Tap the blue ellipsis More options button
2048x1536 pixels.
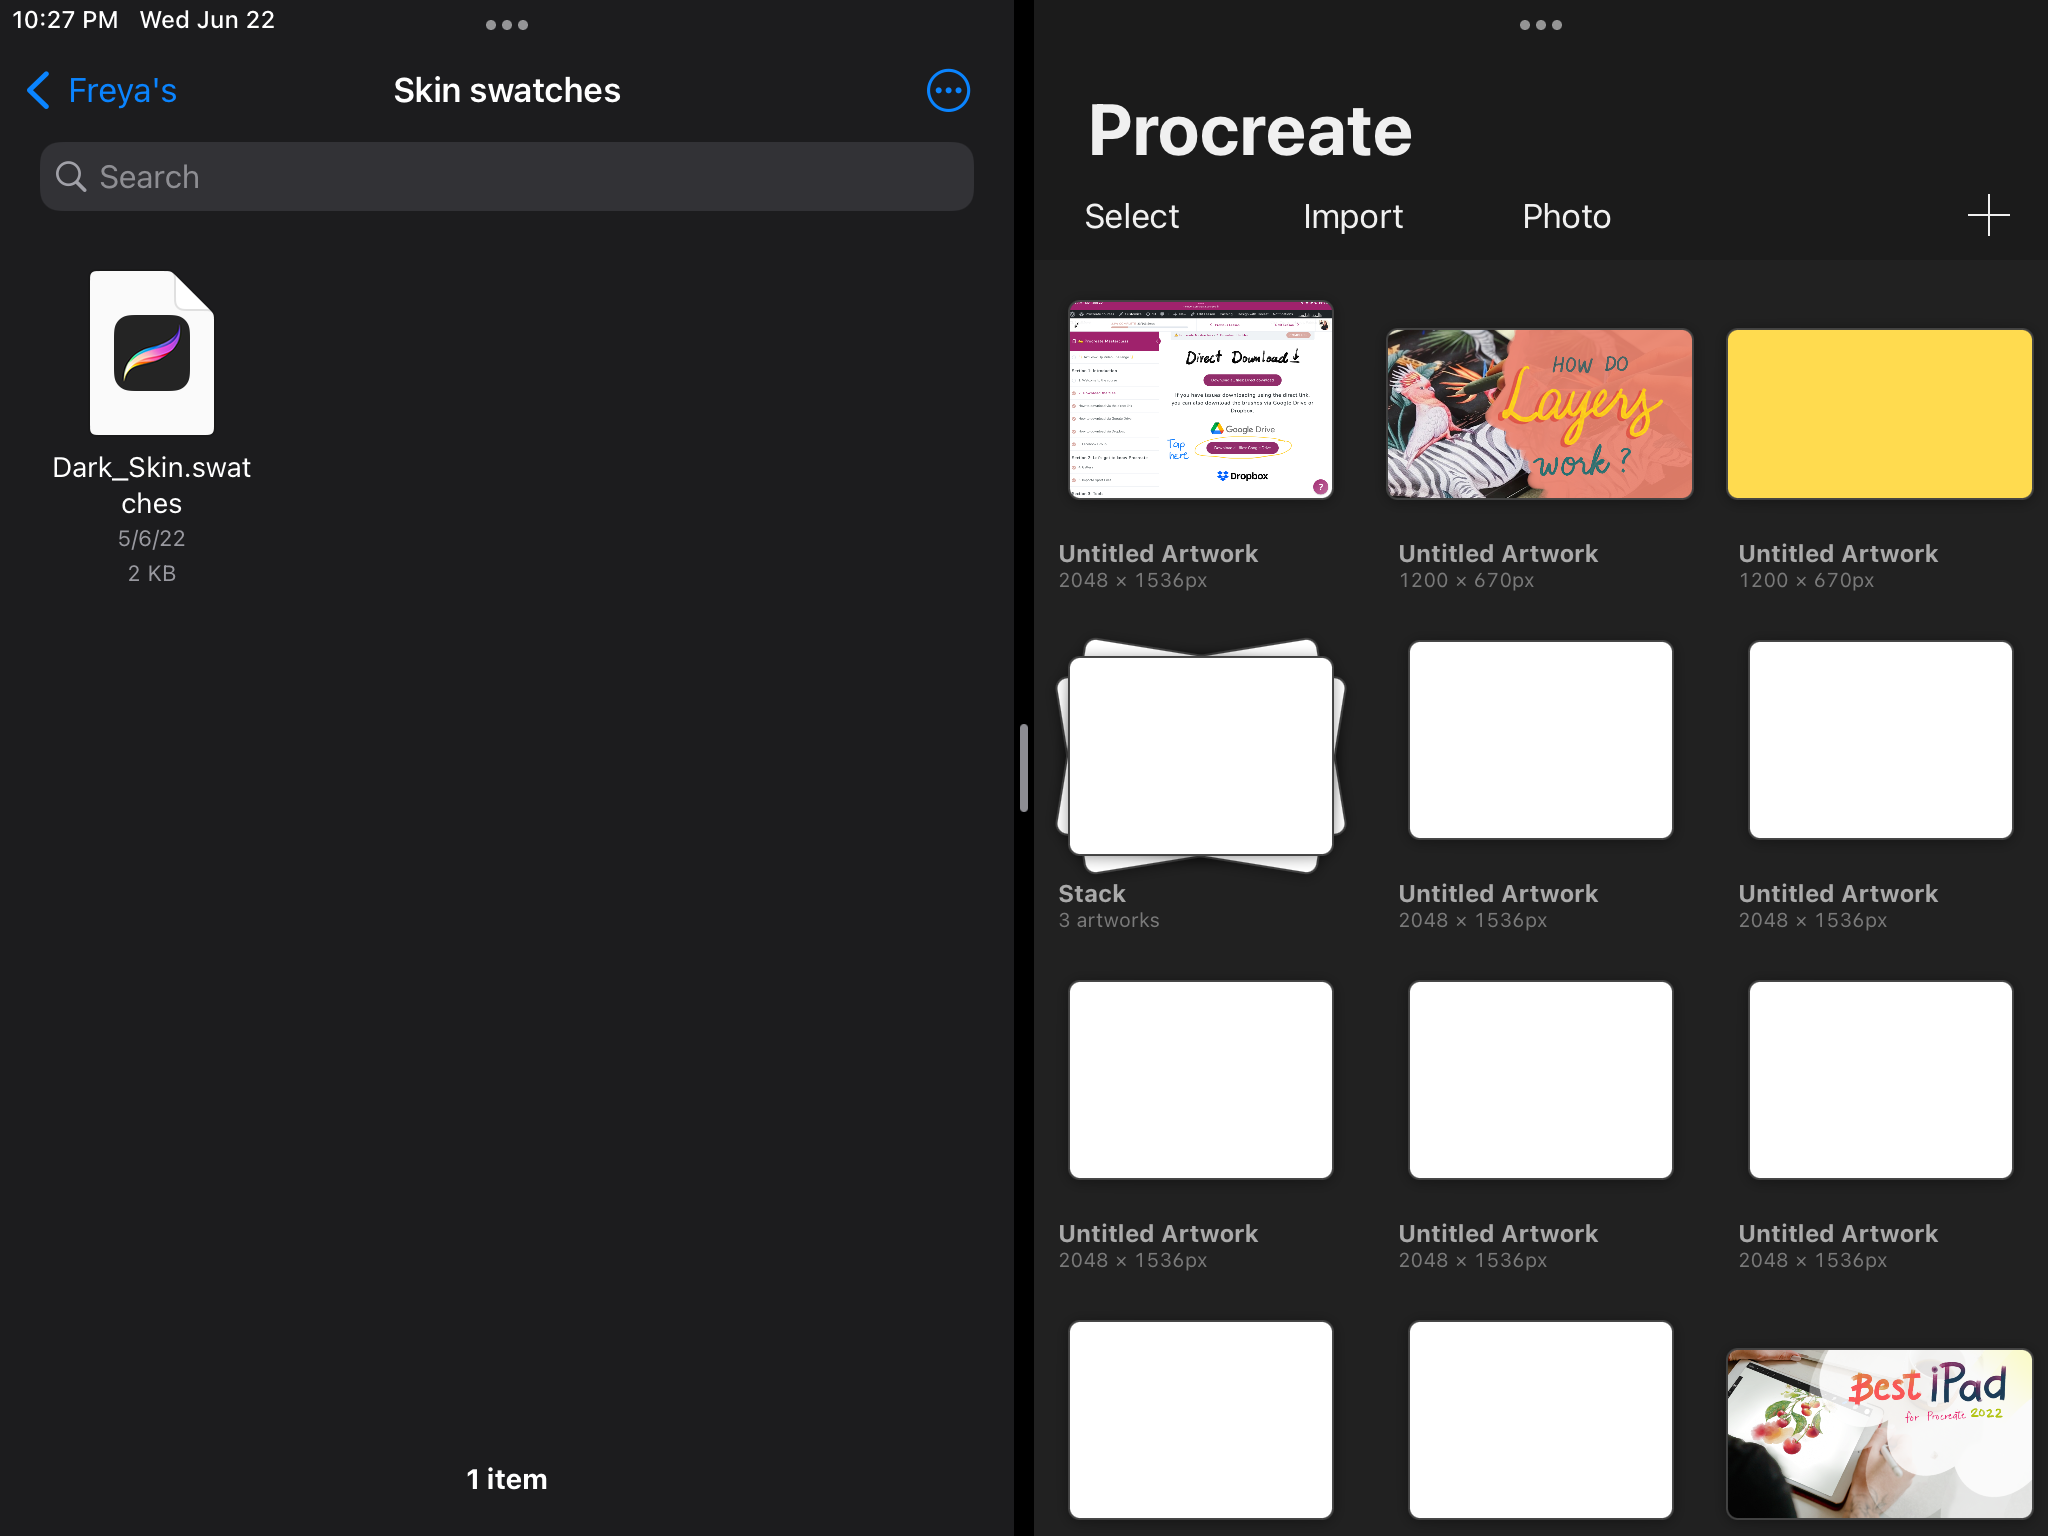coord(947,91)
